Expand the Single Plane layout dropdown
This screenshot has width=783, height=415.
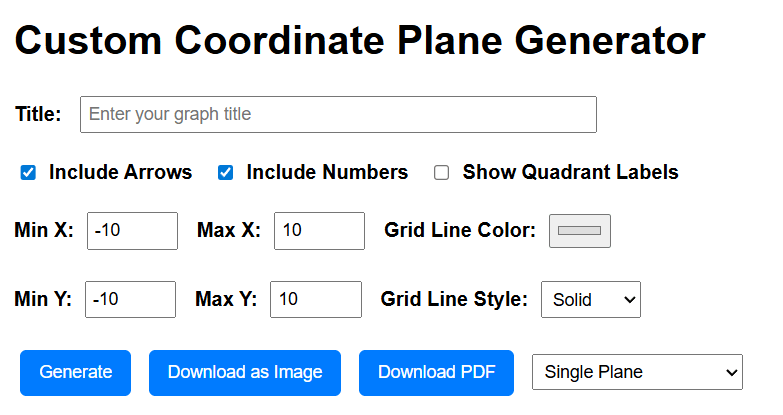click(x=637, y=373)
